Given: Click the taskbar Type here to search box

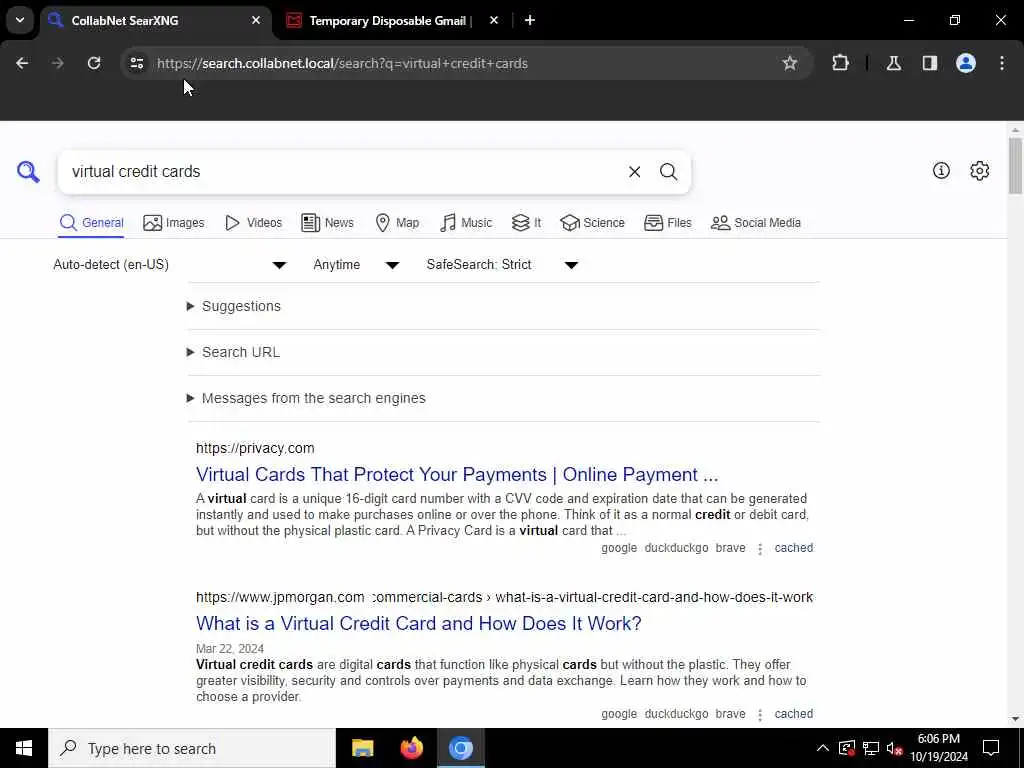Looking at the screenshot, I should click(x=191, y=748).
